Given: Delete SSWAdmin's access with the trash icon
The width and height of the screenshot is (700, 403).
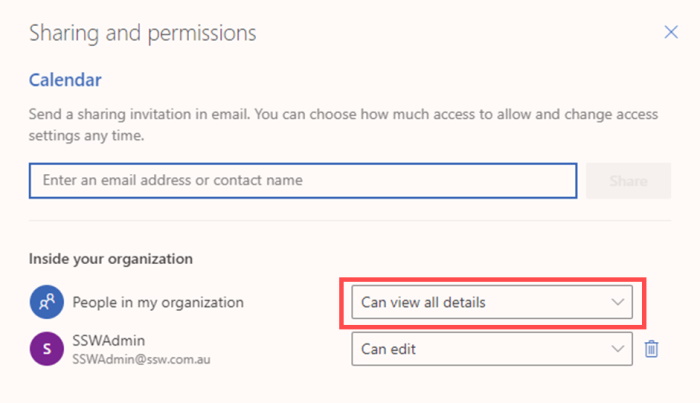Looking at the screenshot, I should coord(651,349).
